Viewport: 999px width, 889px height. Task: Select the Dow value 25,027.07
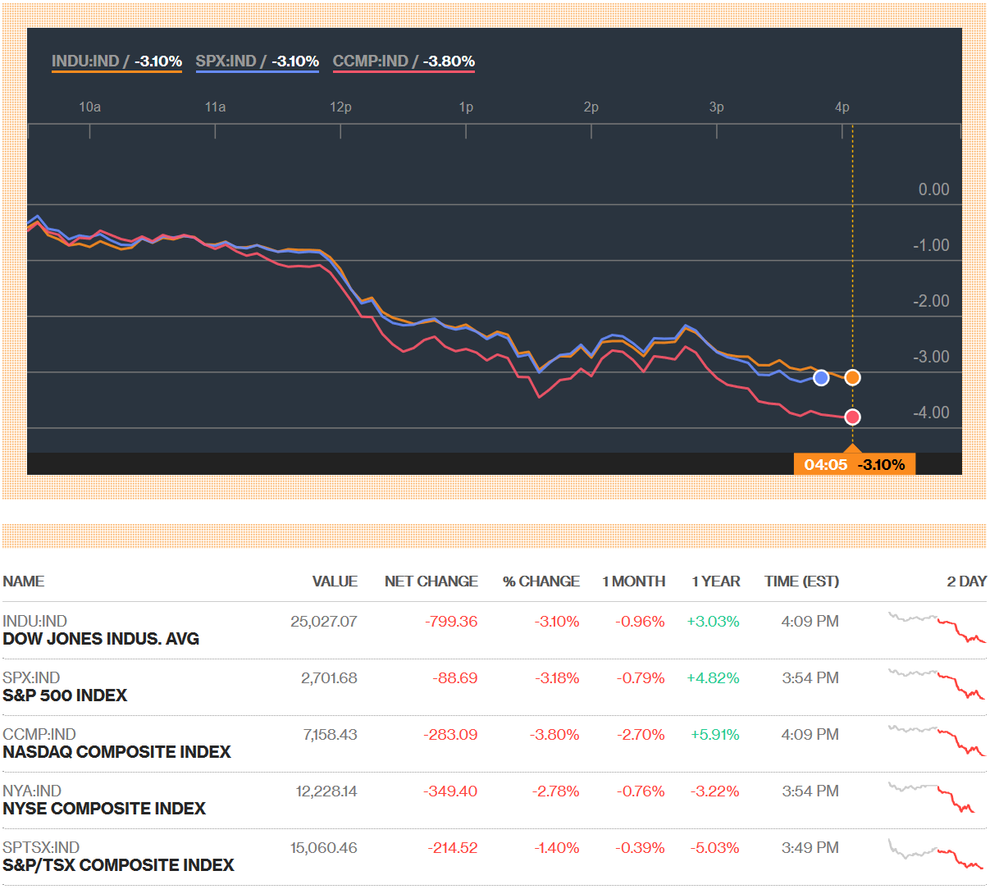[324, 621]
